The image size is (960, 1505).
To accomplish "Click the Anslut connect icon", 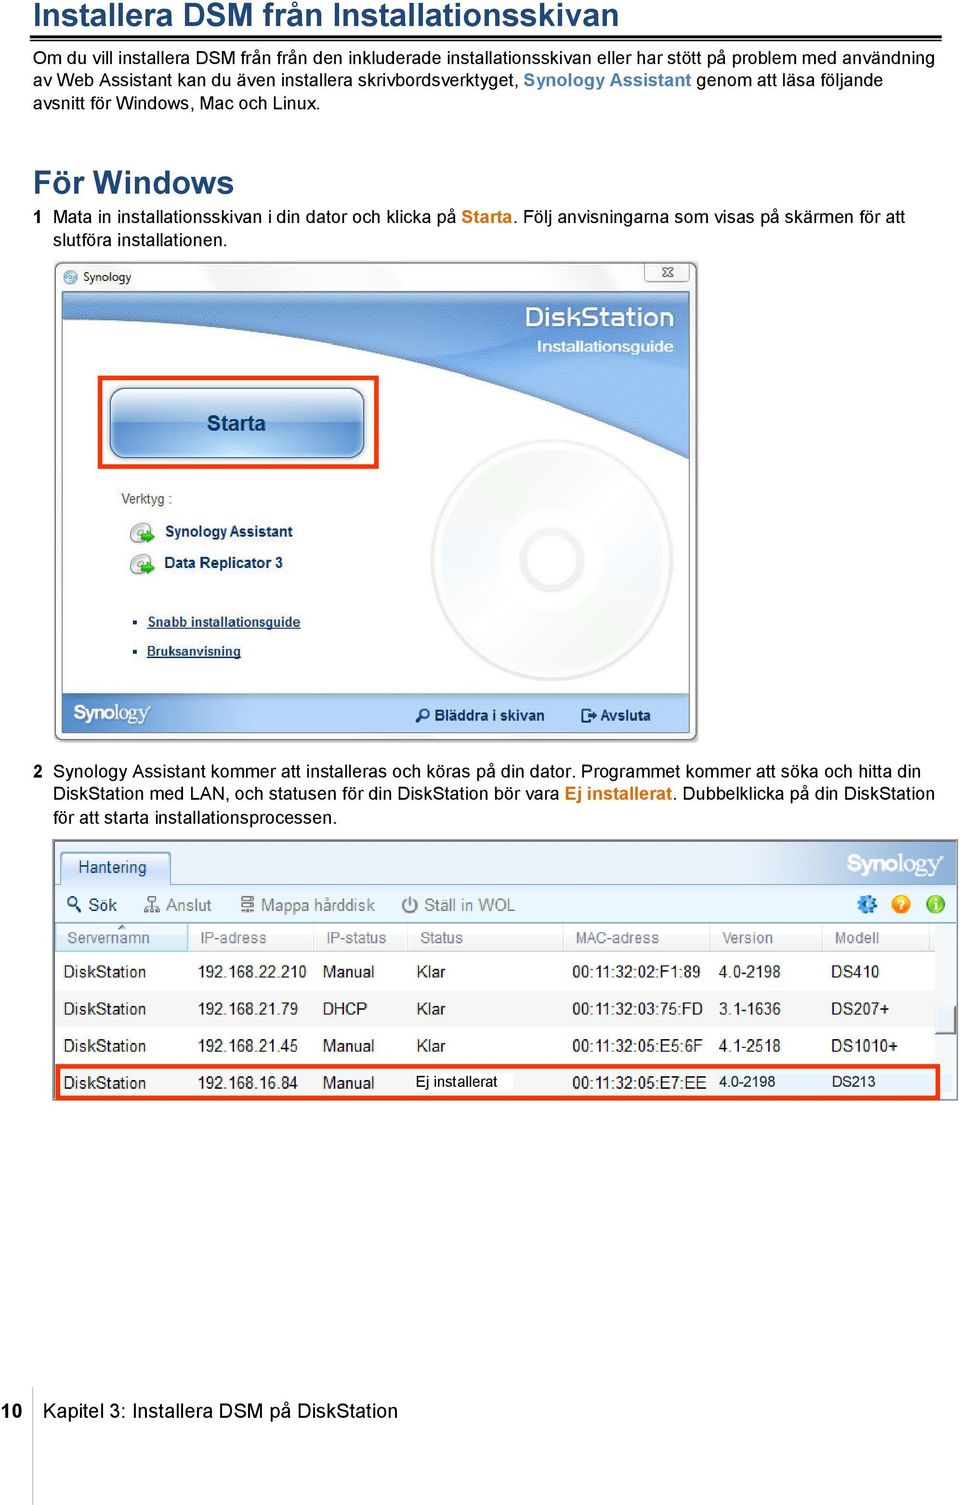I will (x=152, y=905).
